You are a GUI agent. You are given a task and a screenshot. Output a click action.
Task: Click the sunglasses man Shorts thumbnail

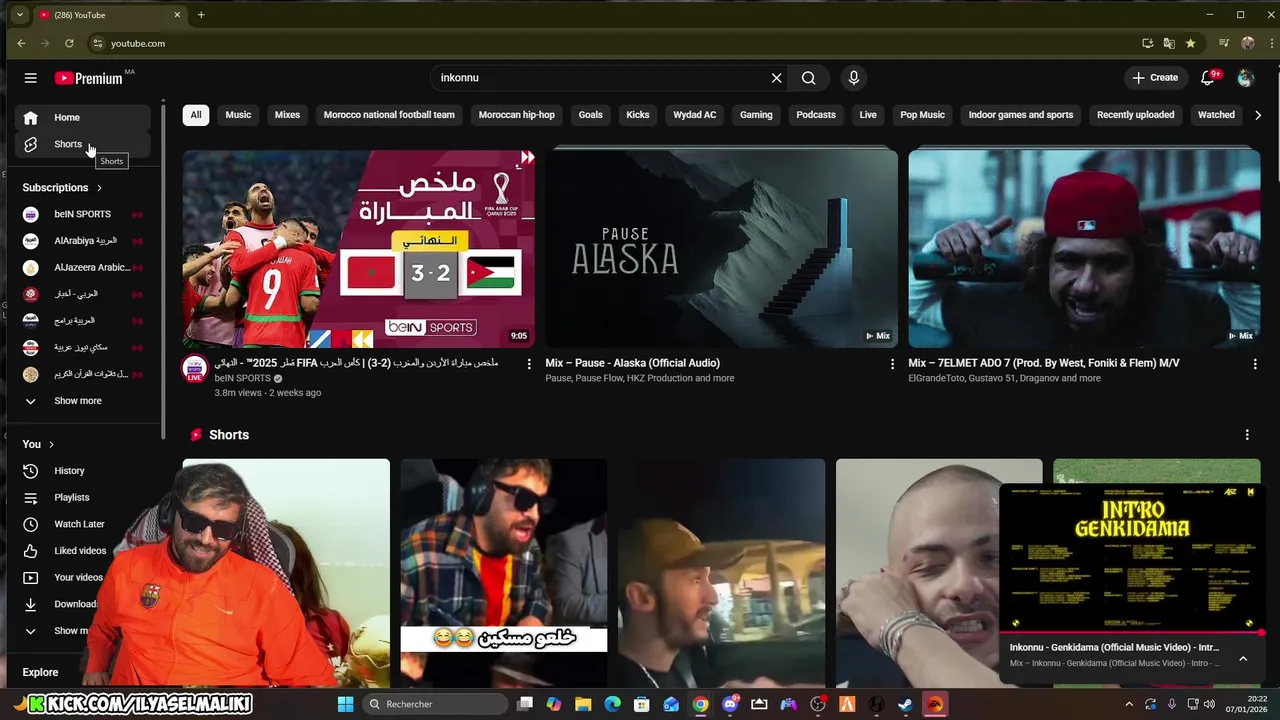pyautogui.click(x=504, y=573)
